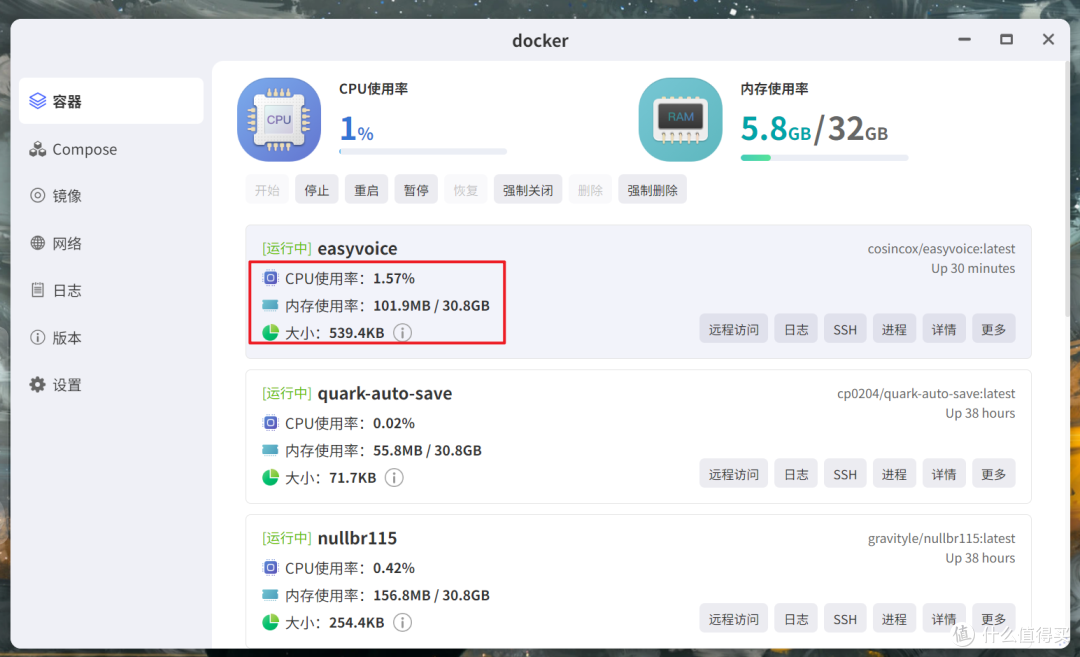Click the 日志 document icon in the sidebar
Screen dimensions: 1080x657
[37, 290]
